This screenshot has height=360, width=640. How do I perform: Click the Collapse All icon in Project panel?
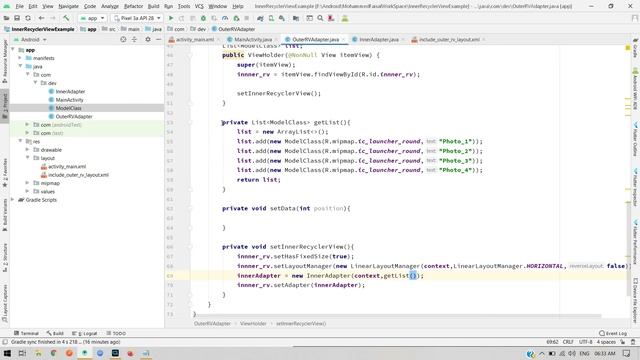(134, 40)
